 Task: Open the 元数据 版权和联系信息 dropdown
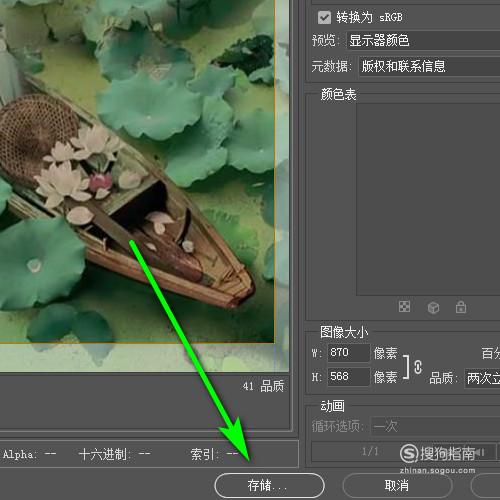(x=429, y=67)
